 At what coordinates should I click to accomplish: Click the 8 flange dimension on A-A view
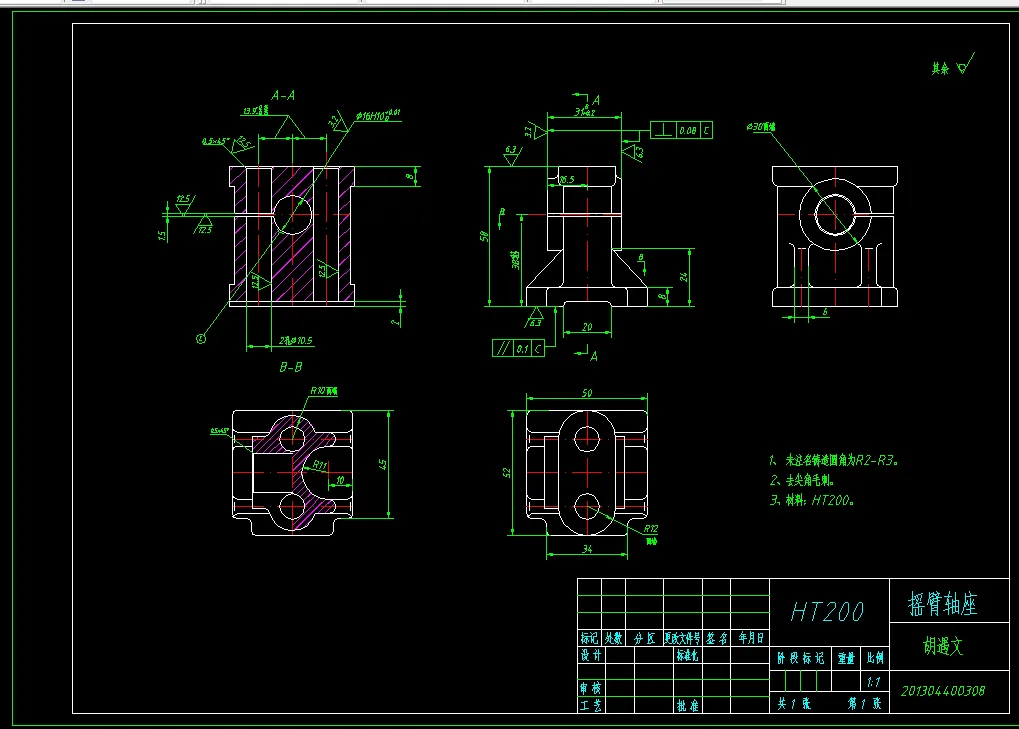(409, 176)
